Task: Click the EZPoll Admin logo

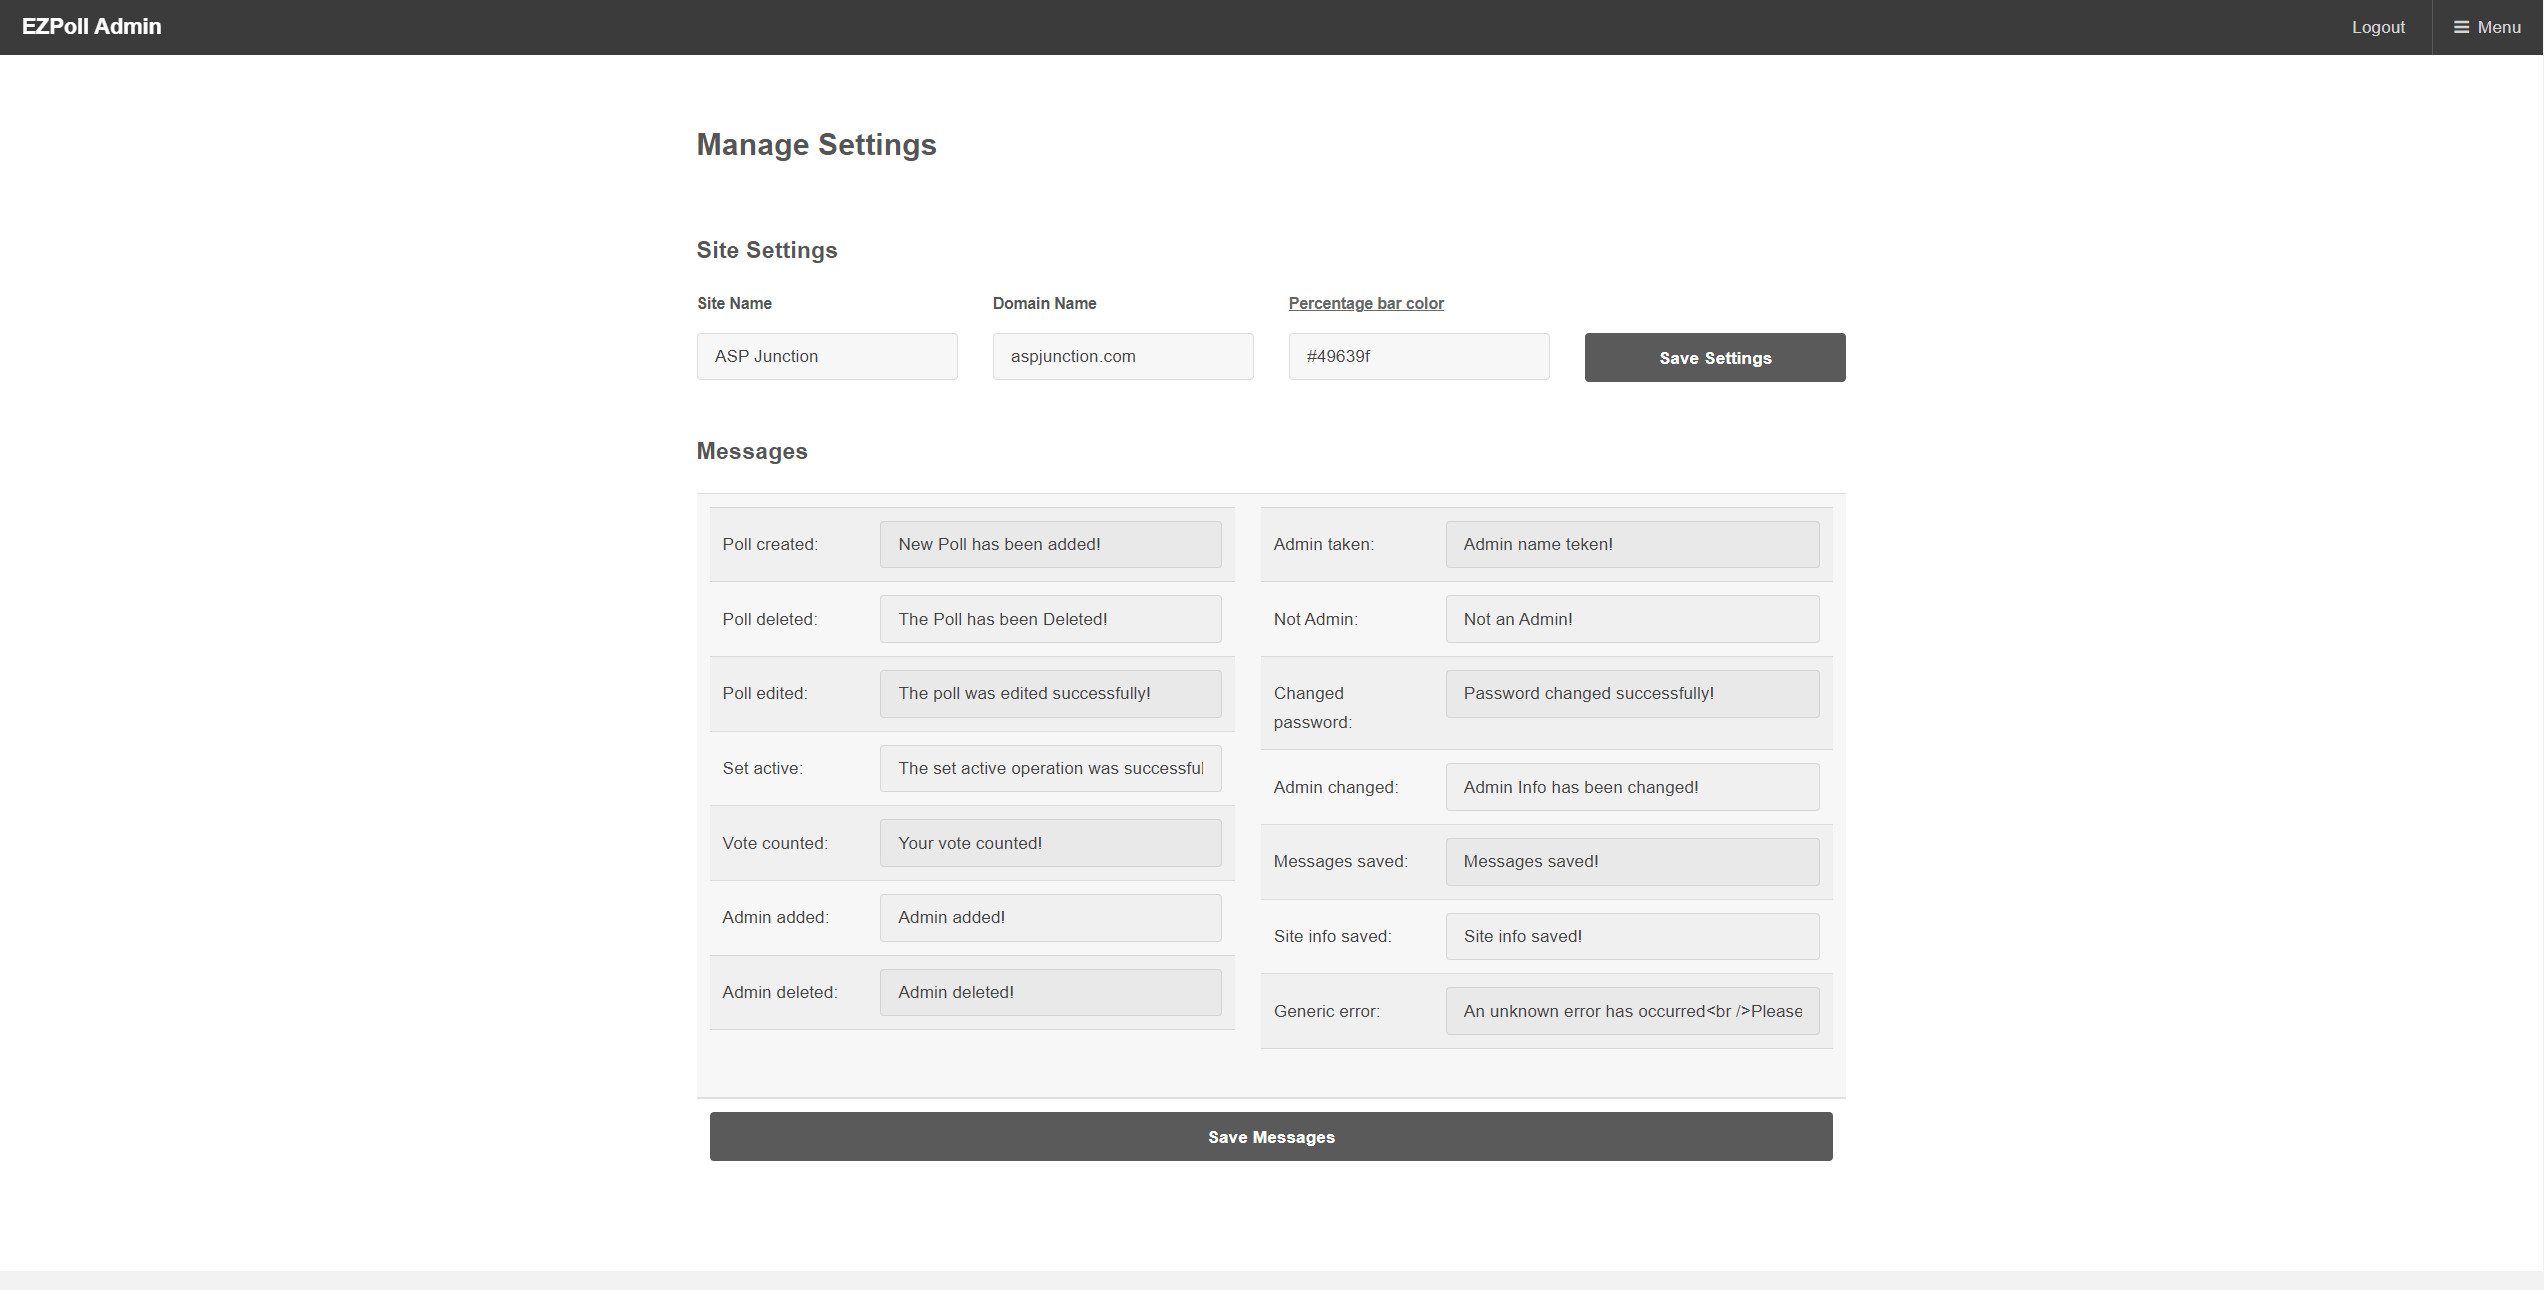Action: point(92,27)
